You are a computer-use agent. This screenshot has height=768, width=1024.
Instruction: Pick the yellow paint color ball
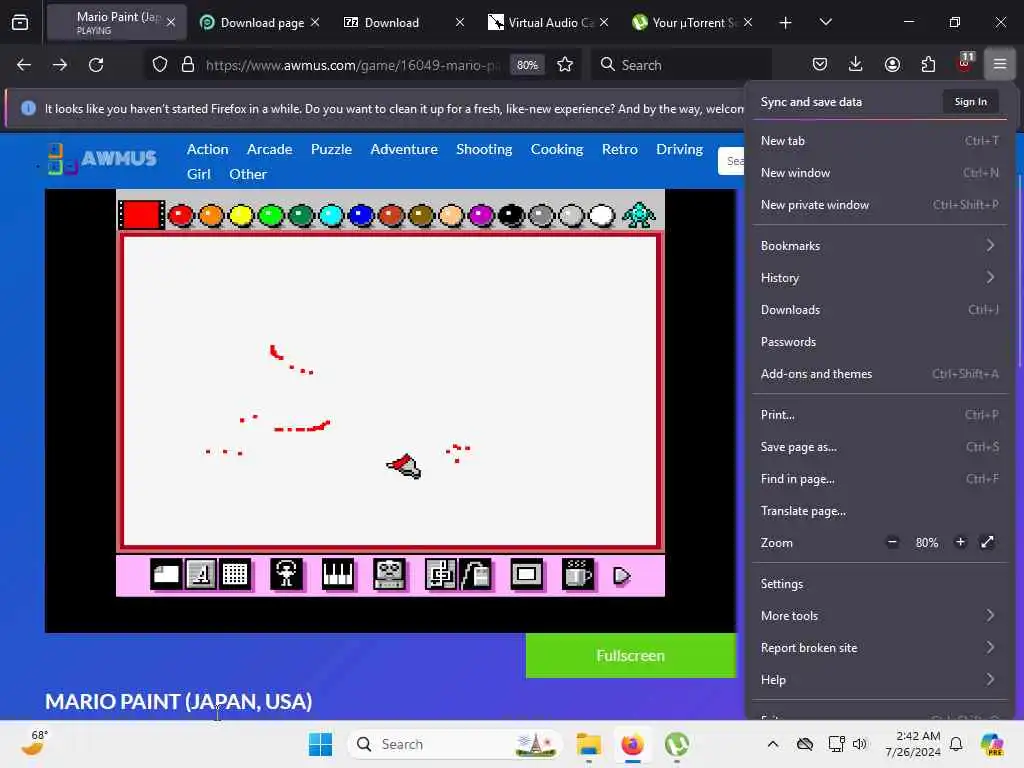[241, 215]
